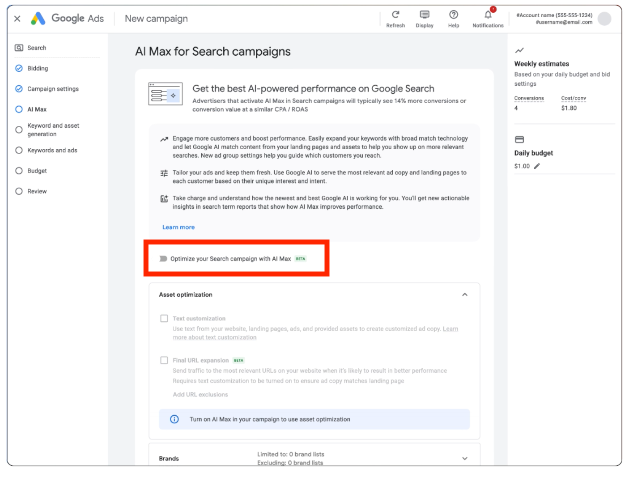Close the new campaign editor with X icon
This screenshot has height=480, width=639.
coord(17,19)
